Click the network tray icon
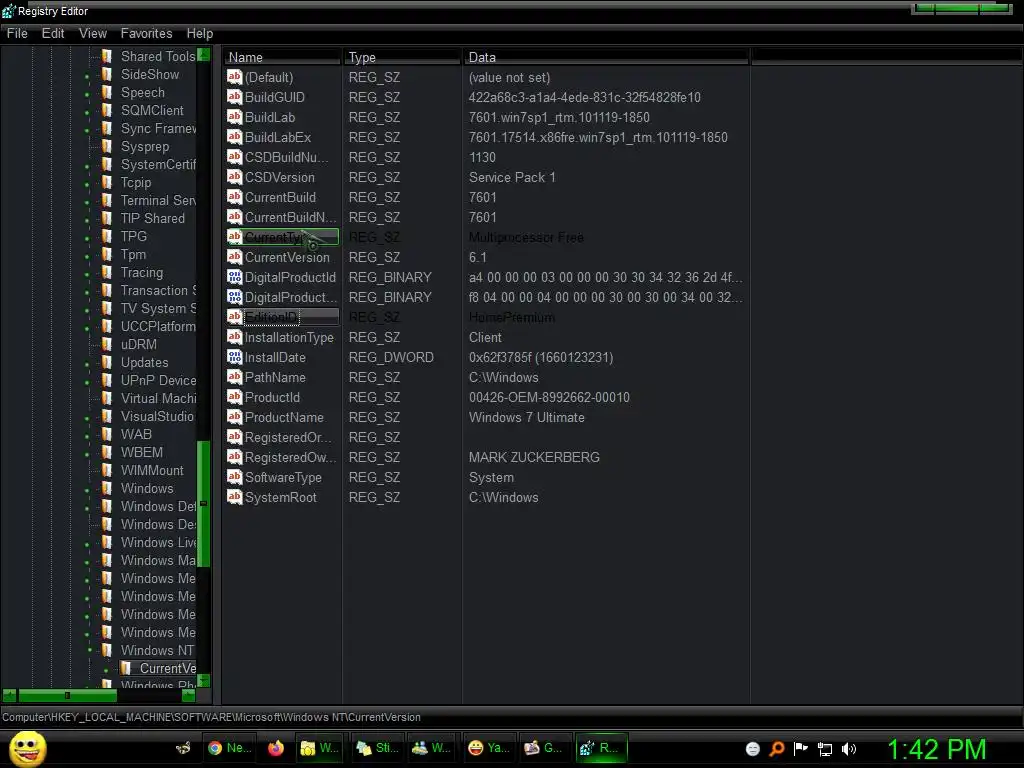Screen dimensions: 1024x768 pyautogui.click(x=825, y=749)
